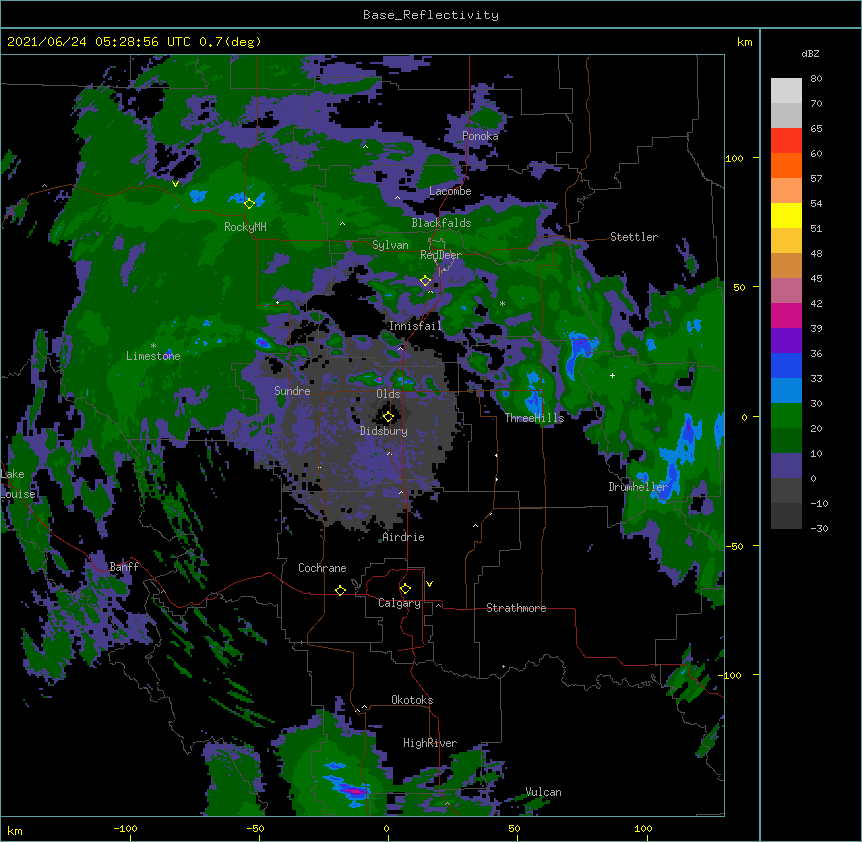Click the radar site marker above Didsbury
Viewport: 862px width, 842px height.
[388, 417]
